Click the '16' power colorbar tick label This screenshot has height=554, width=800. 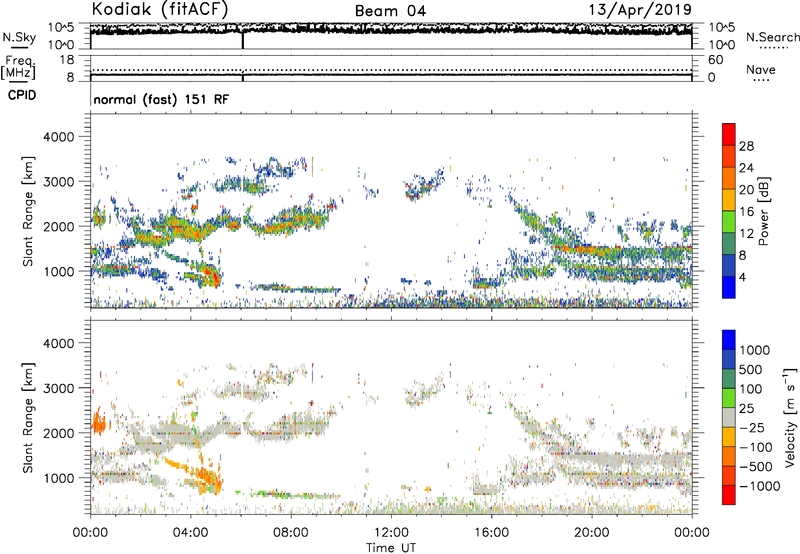click(746, 212)
